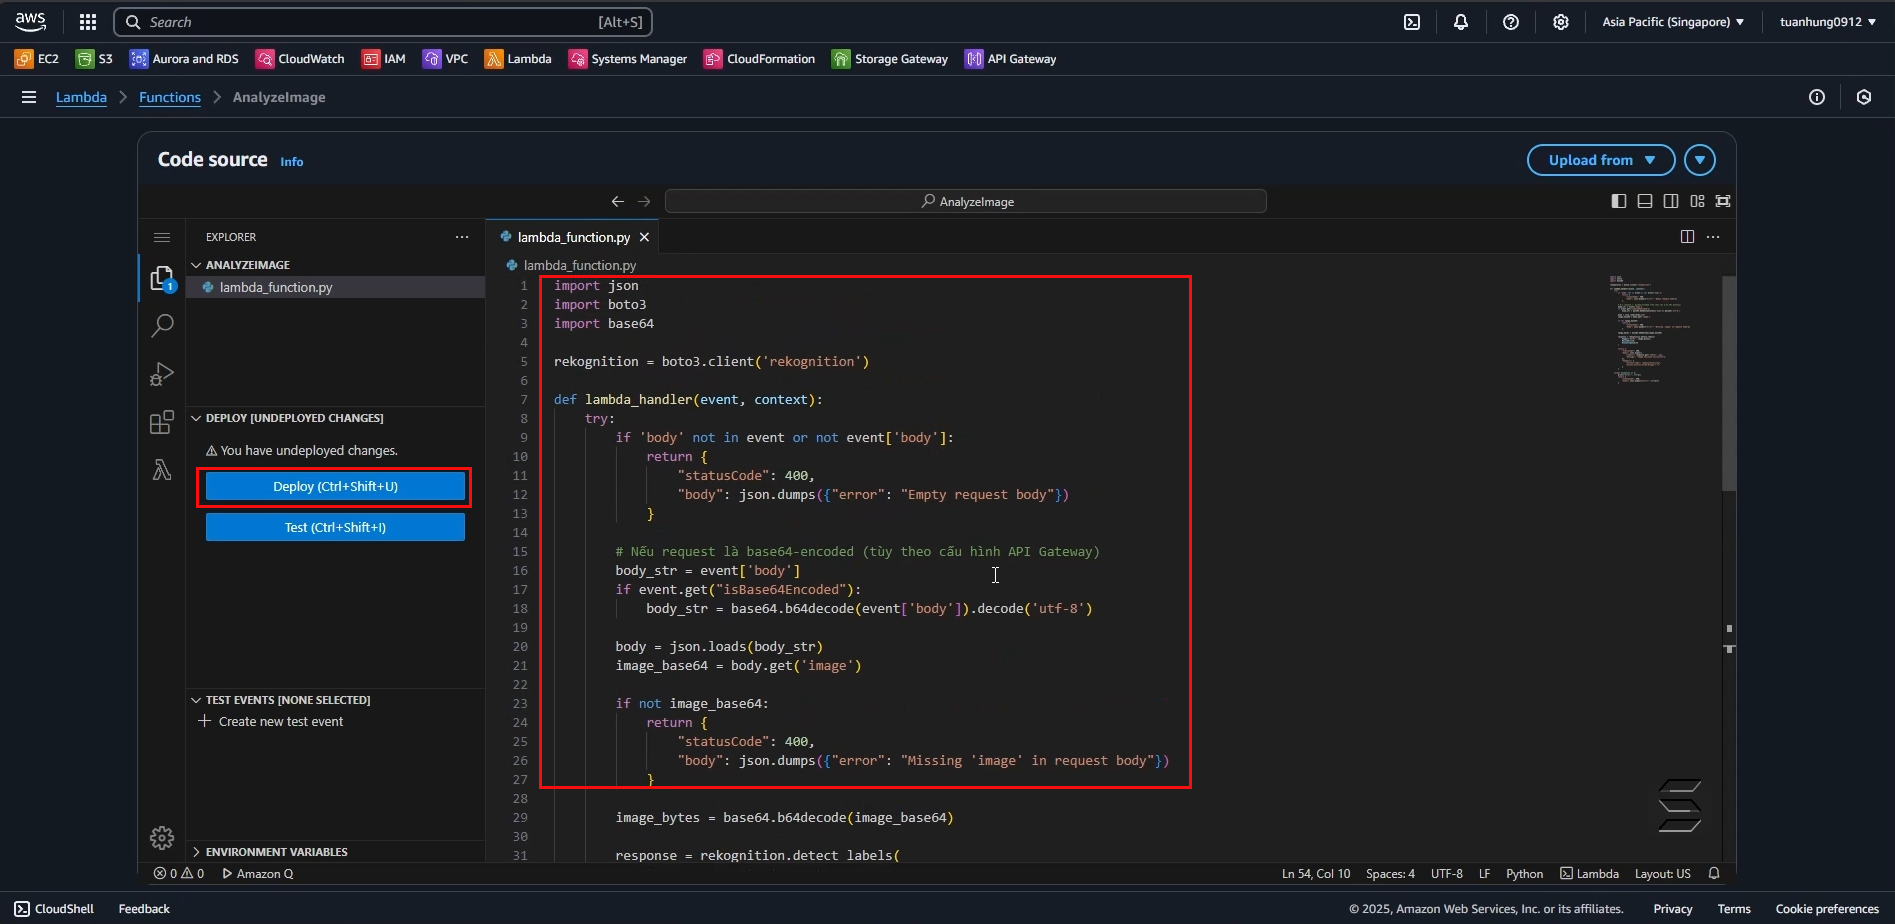The height and width of the screenshot is (924, 1895).
Task: Go to Lambda breadcrumb link
Action: [x=81, y=97]
